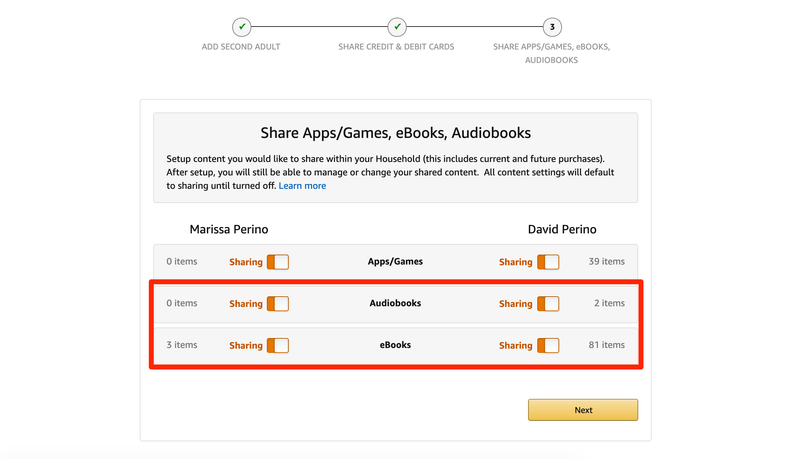Toggle David's Apps/Games sharing switch

[x=548, y=262]
